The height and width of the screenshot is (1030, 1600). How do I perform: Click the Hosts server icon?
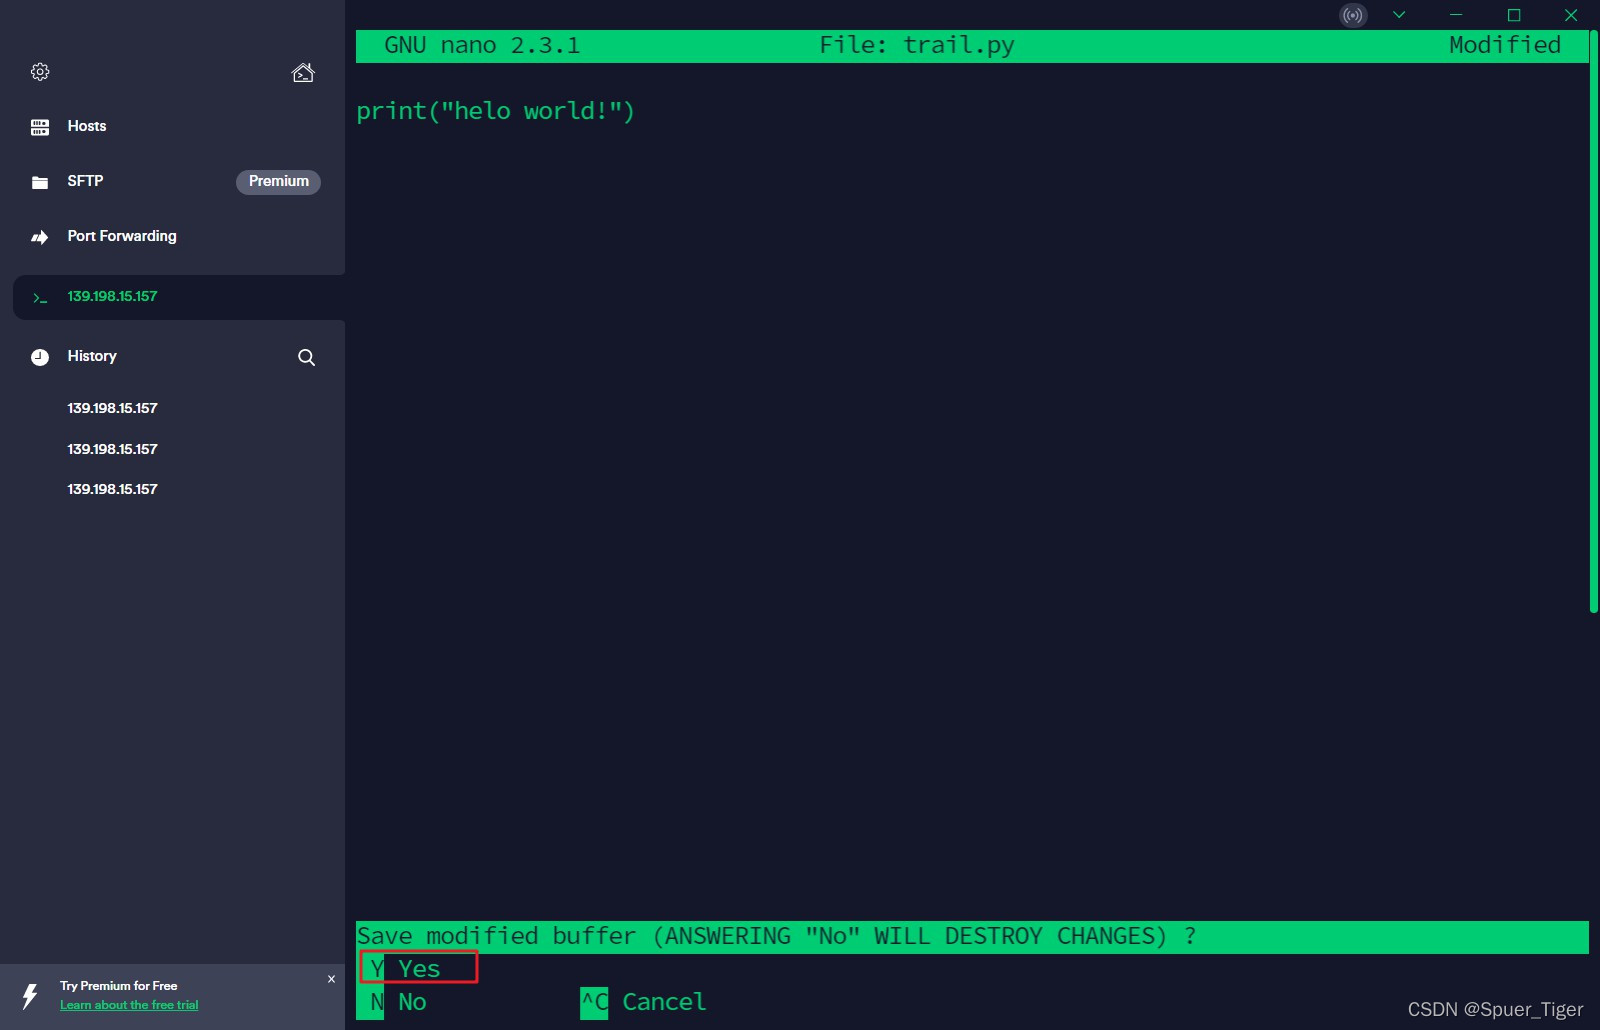coord(40,127)
